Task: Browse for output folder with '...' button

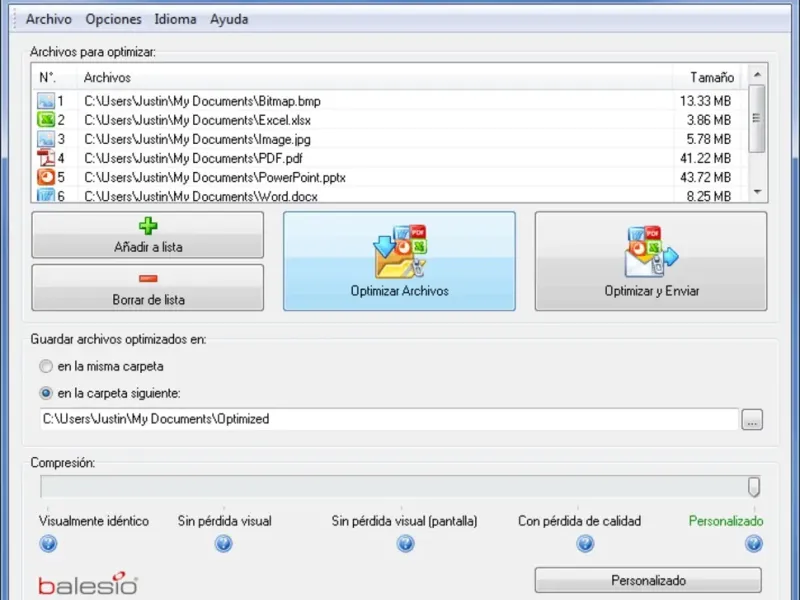Action: (x=752, y=419)
